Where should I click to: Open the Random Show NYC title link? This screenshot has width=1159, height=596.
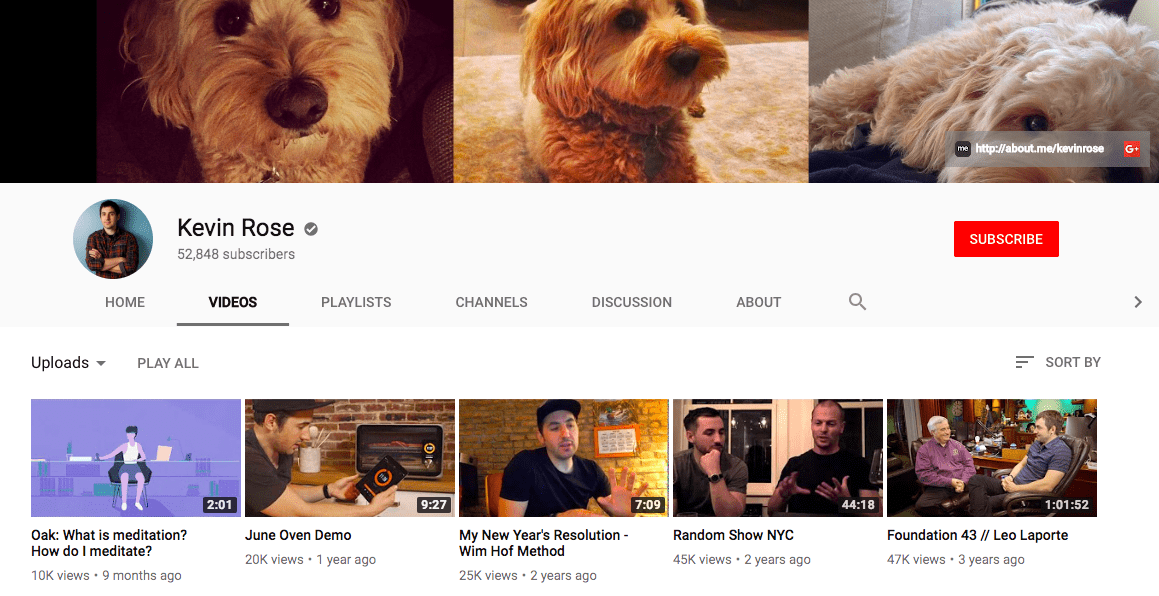tap(733, 535)
